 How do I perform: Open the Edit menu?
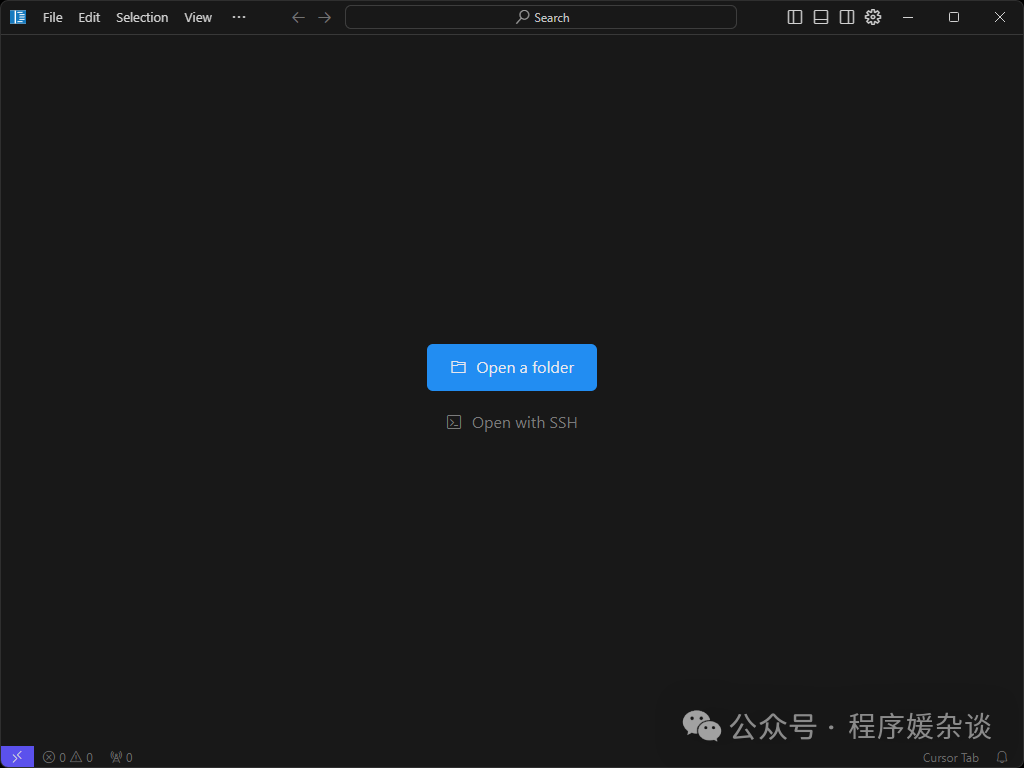[x=89, y=17]
